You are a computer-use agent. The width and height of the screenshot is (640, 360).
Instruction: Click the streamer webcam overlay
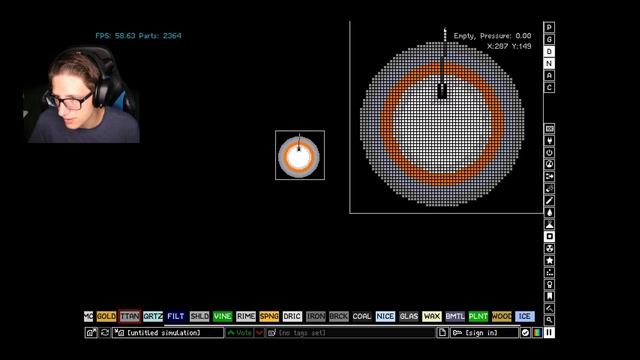pyautogui.click(x=81, y=94)
